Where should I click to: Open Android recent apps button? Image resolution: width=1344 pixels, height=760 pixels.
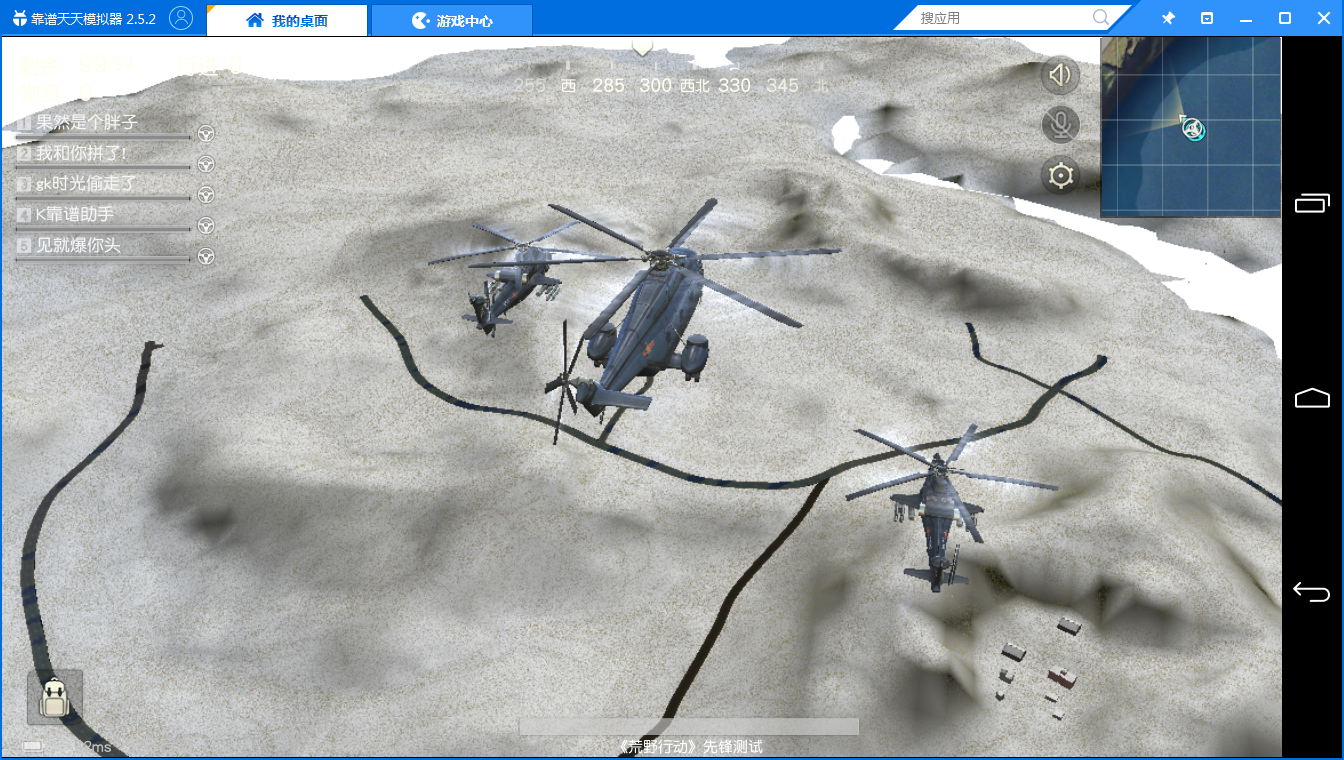click(x=1312, y=204)
